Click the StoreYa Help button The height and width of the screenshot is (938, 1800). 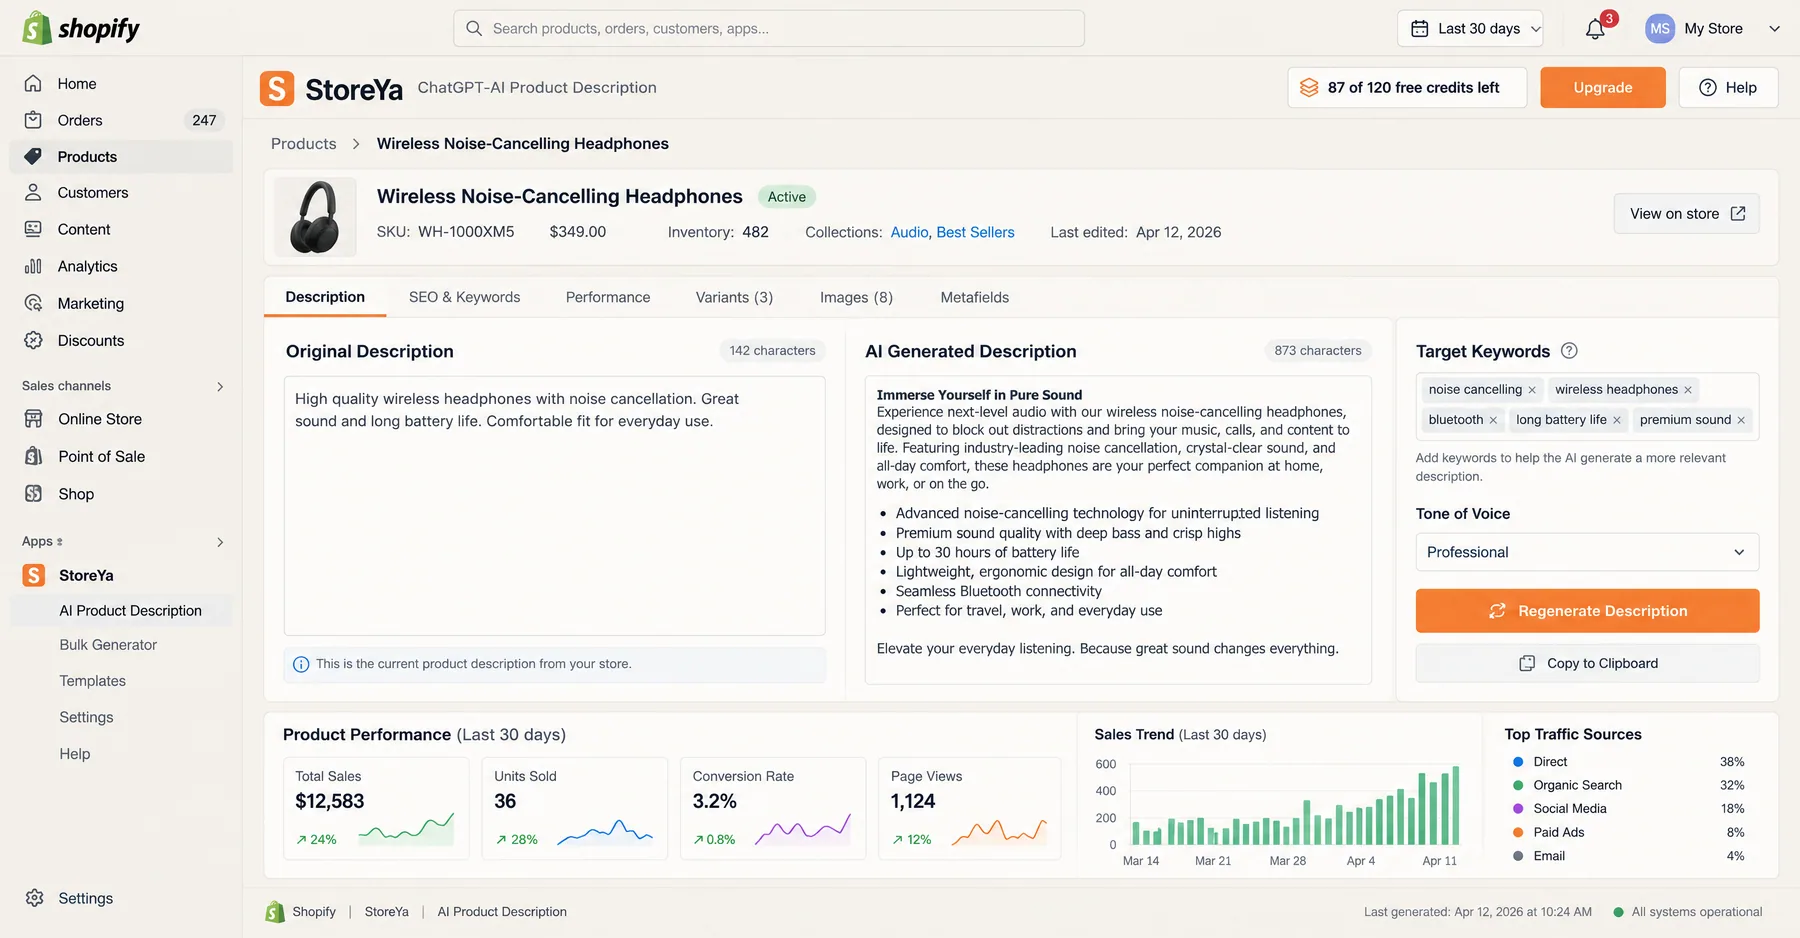pyautogui.click(x=1728, y=88)
